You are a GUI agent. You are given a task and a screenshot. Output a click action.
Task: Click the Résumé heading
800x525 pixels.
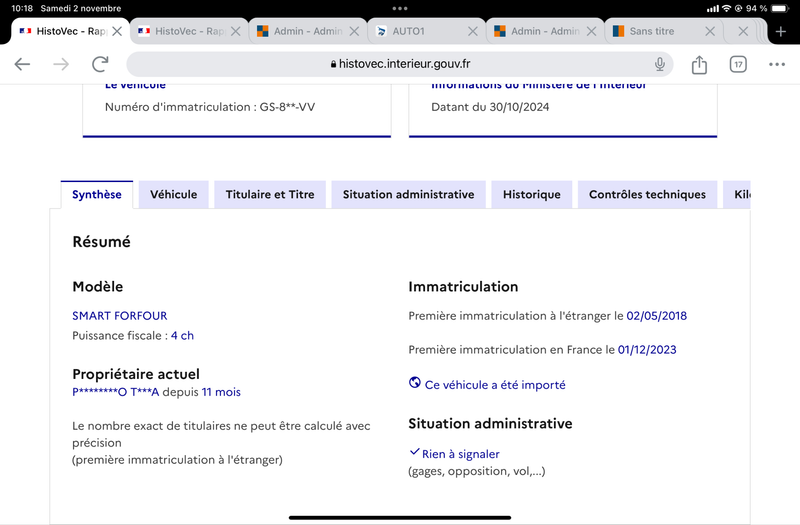[102, 242]
